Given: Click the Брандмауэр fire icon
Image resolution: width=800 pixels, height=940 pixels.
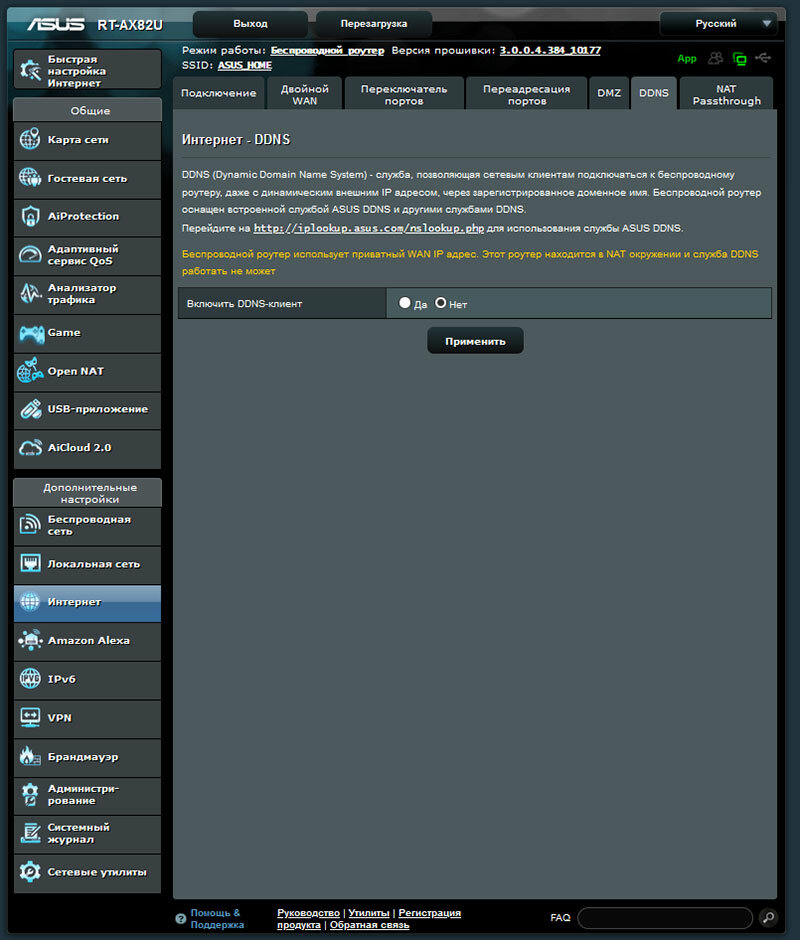Looking at the screenshot, I should [30, 756].
